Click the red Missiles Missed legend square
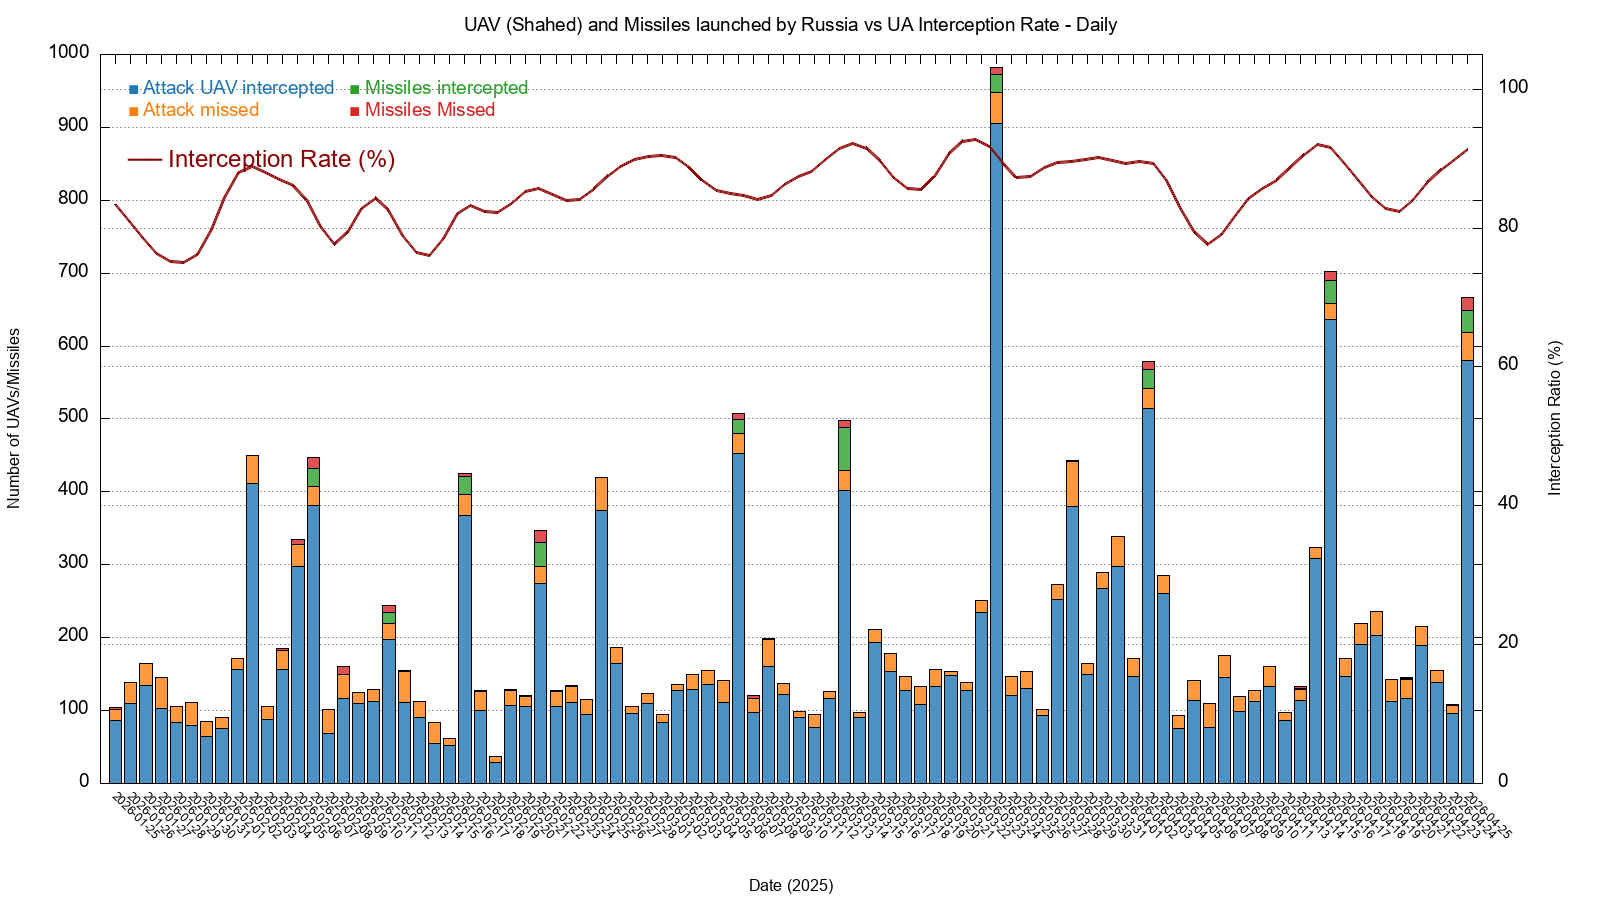 tap(355, 111)
